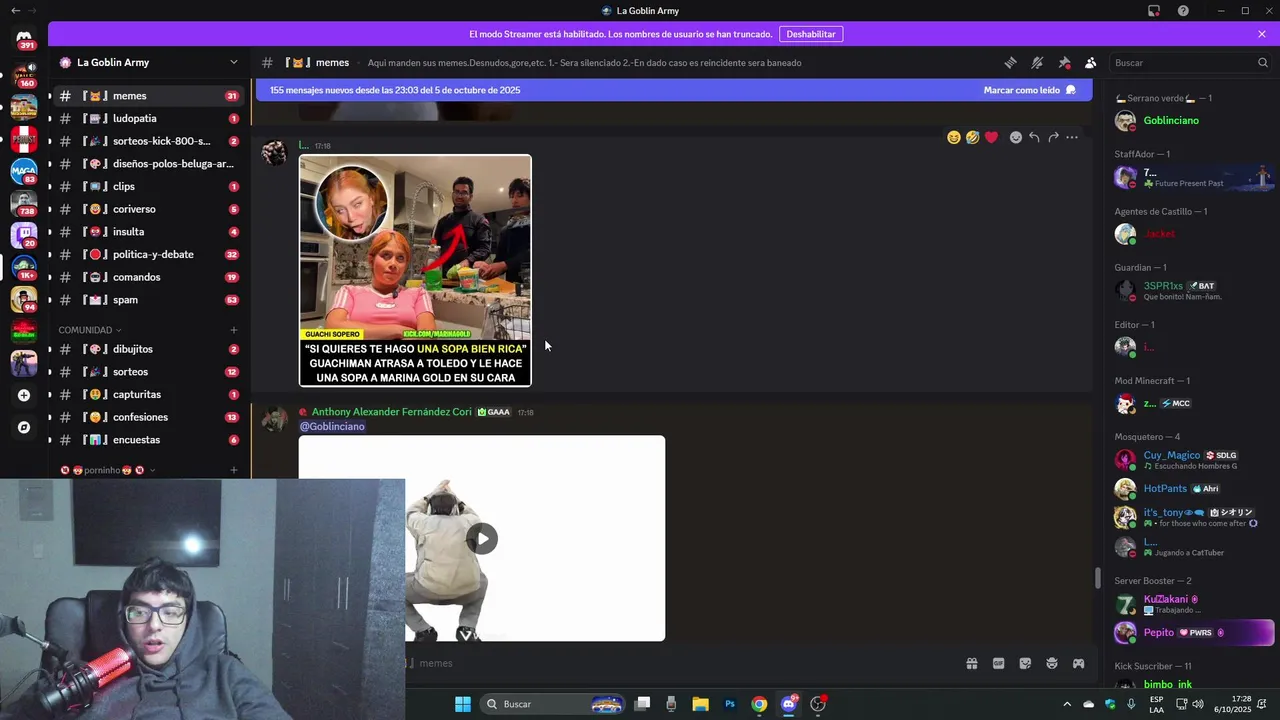React with the rolling laughing emoji
The height and width of the screenshot is (720, 1280).
point(972,137)
